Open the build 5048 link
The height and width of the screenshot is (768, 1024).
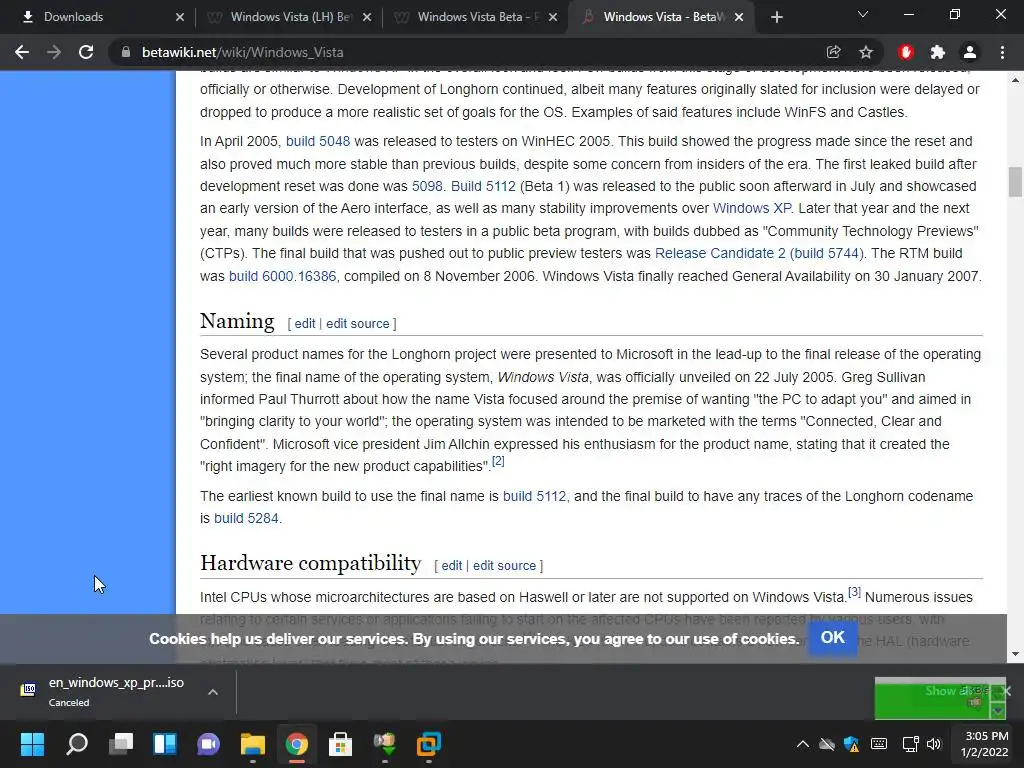point(318,141)
